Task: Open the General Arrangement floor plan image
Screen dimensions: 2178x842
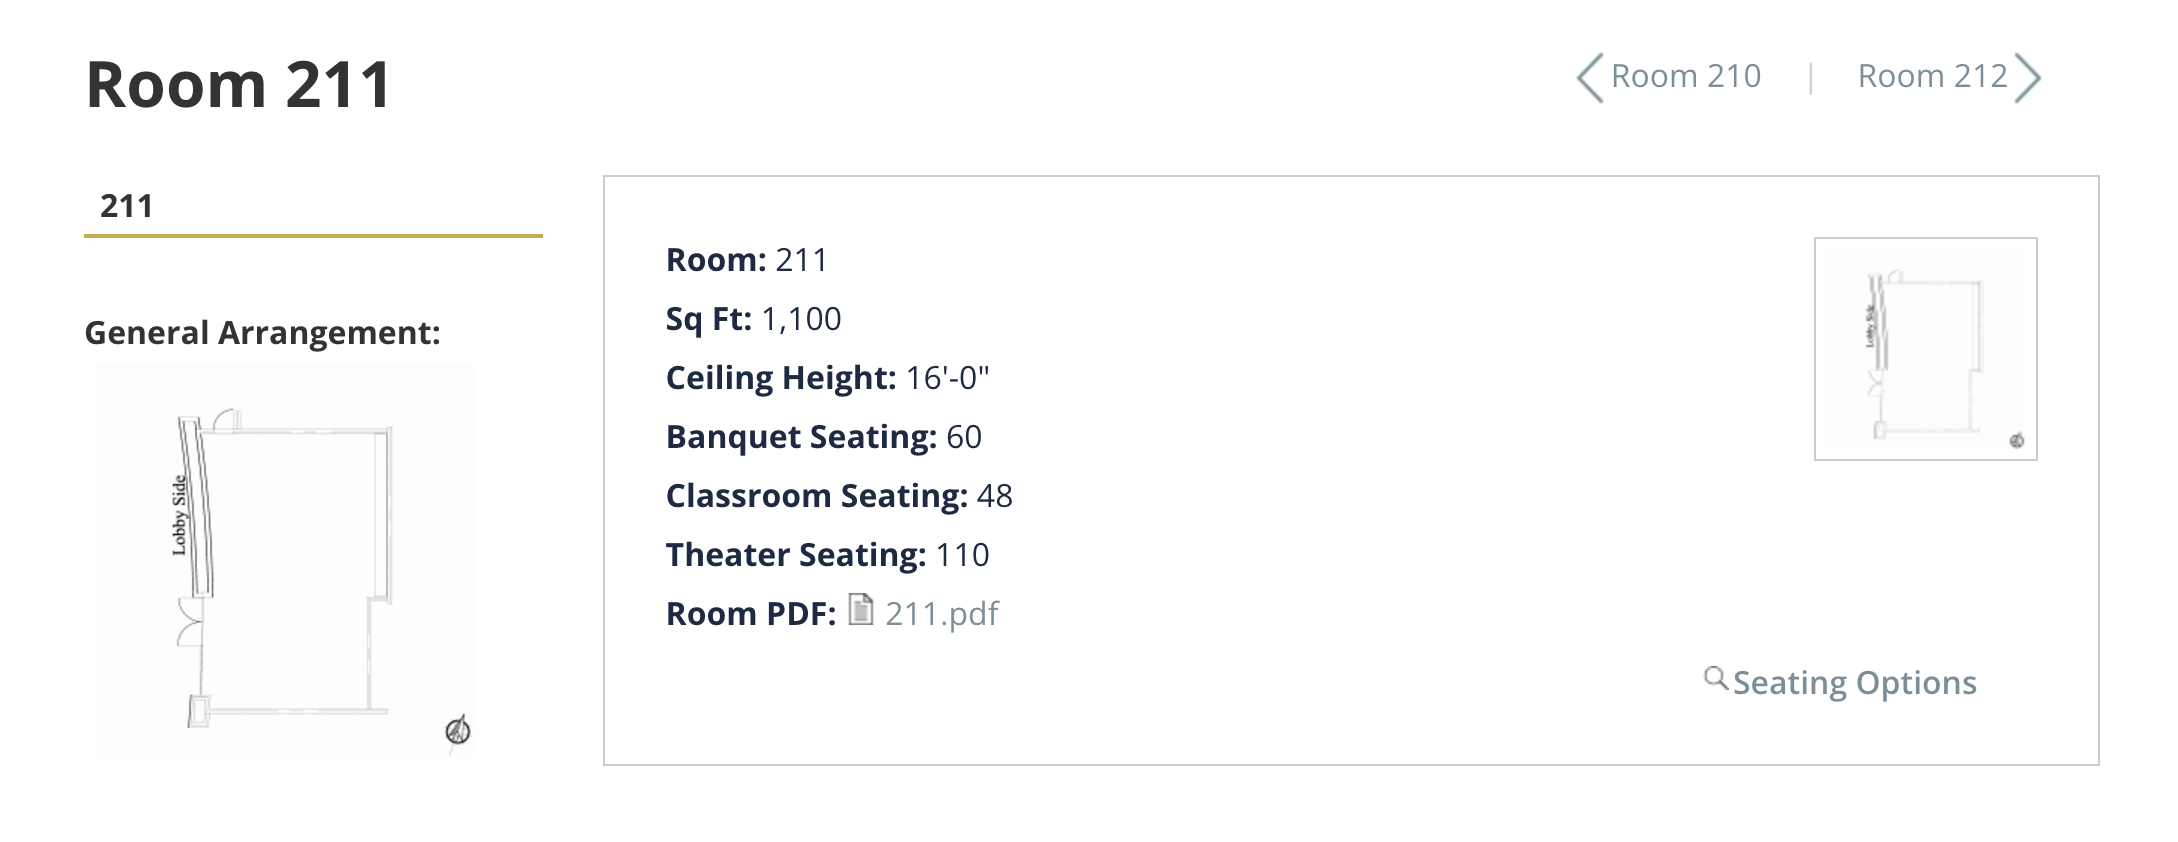Action: point(285,560)
